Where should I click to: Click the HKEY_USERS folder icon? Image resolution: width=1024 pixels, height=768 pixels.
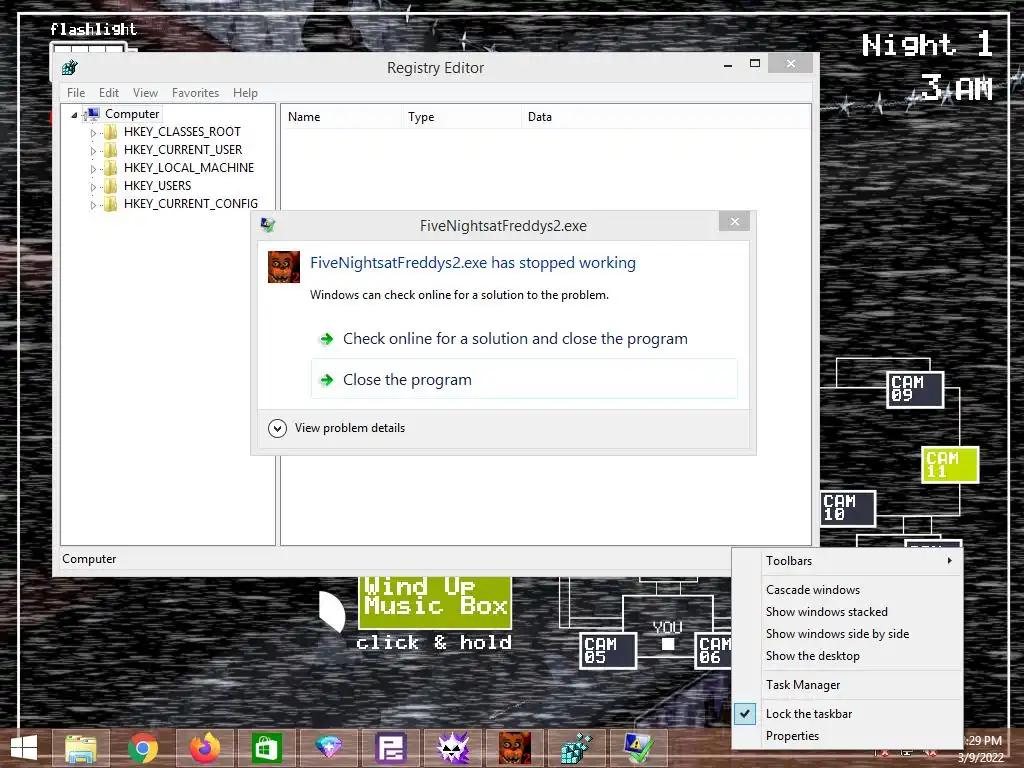(x=110, y=186)
